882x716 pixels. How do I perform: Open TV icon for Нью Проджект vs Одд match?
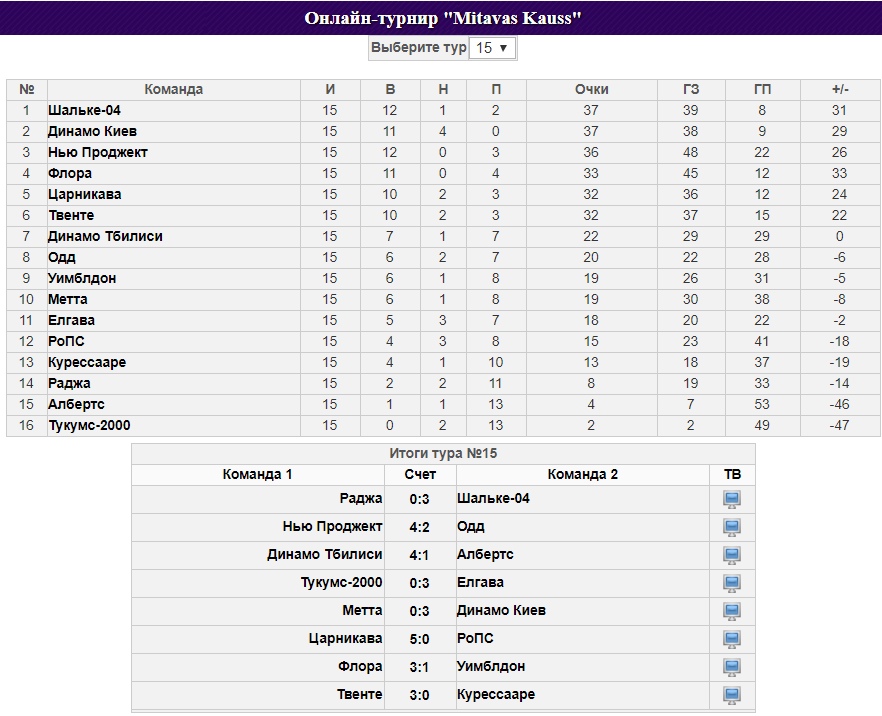(x=732, y=527)
